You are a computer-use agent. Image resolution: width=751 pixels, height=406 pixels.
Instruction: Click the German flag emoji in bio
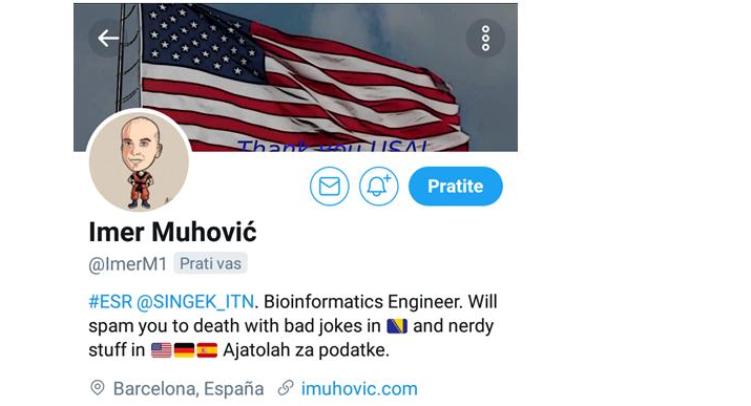pos(184,350)
